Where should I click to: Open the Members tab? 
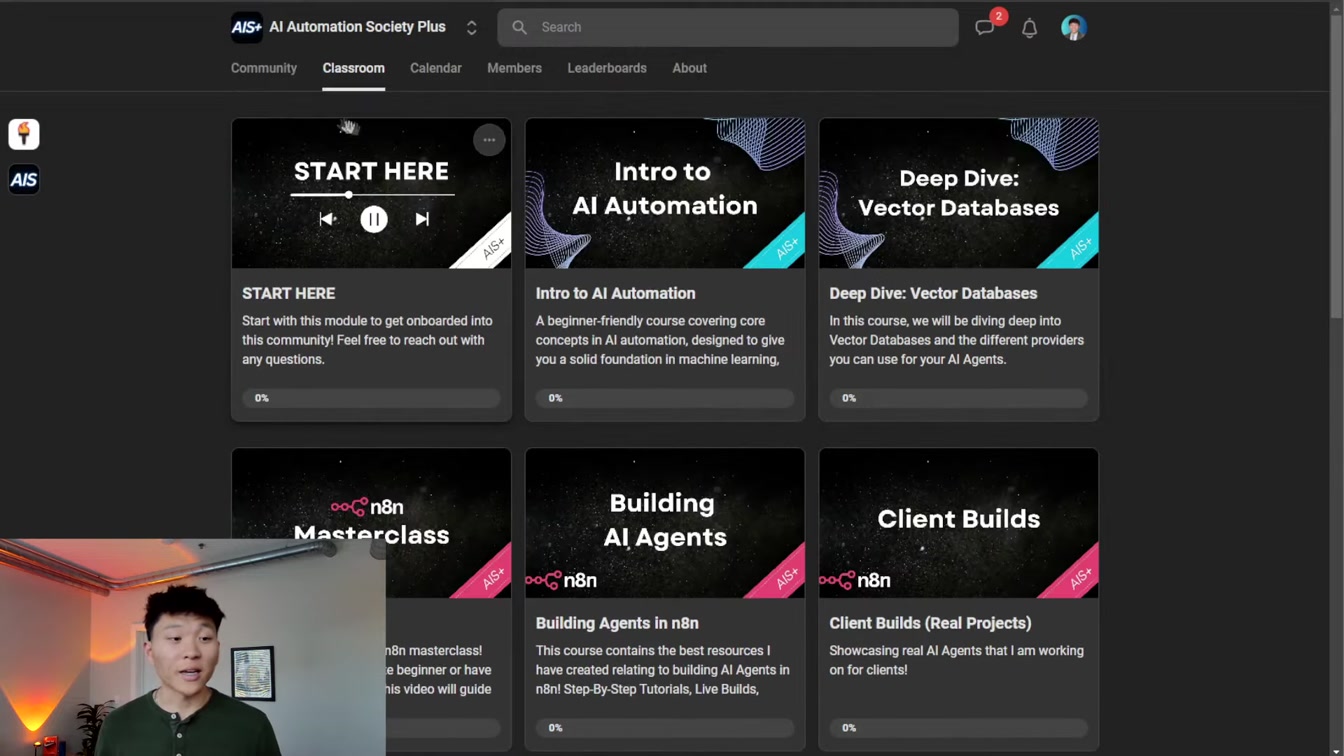click(x=514, y=68)
